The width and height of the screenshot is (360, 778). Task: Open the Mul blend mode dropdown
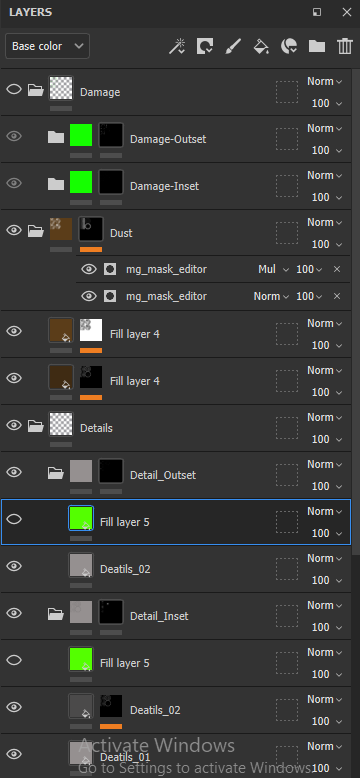click(273, 269)
